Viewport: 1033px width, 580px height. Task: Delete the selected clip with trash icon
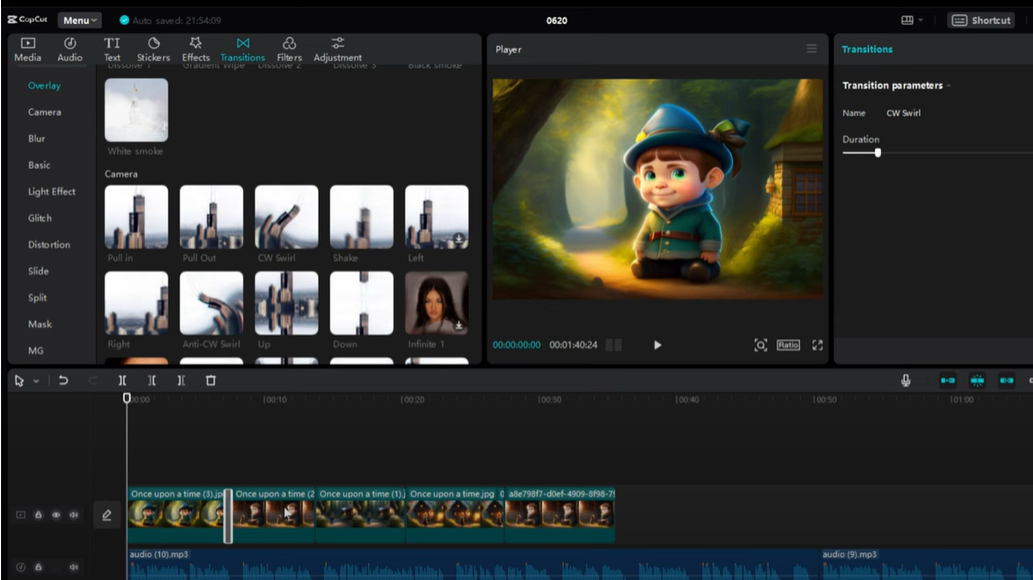[x=210, y=381]
